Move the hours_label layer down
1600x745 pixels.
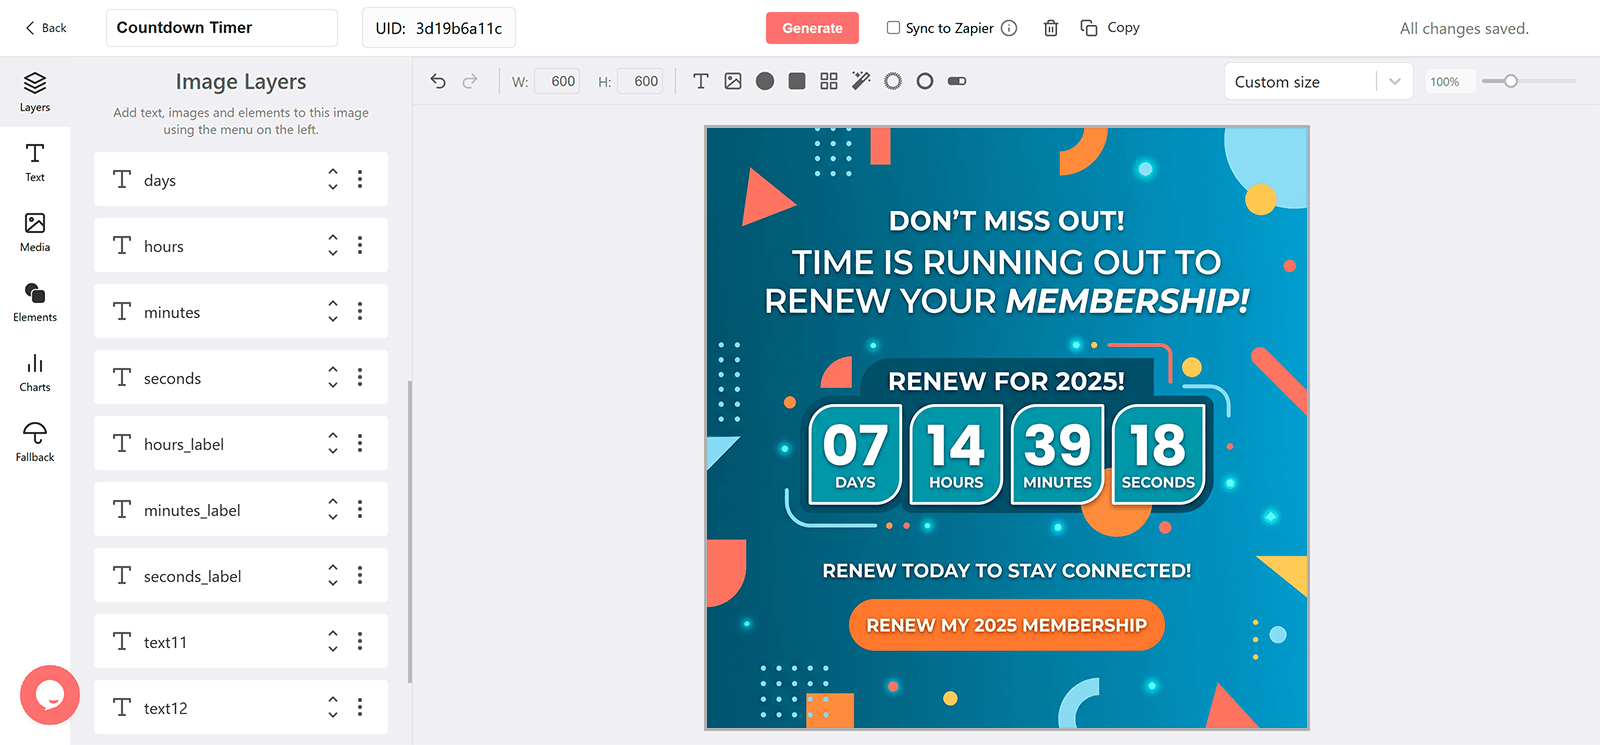click(333, 451)
